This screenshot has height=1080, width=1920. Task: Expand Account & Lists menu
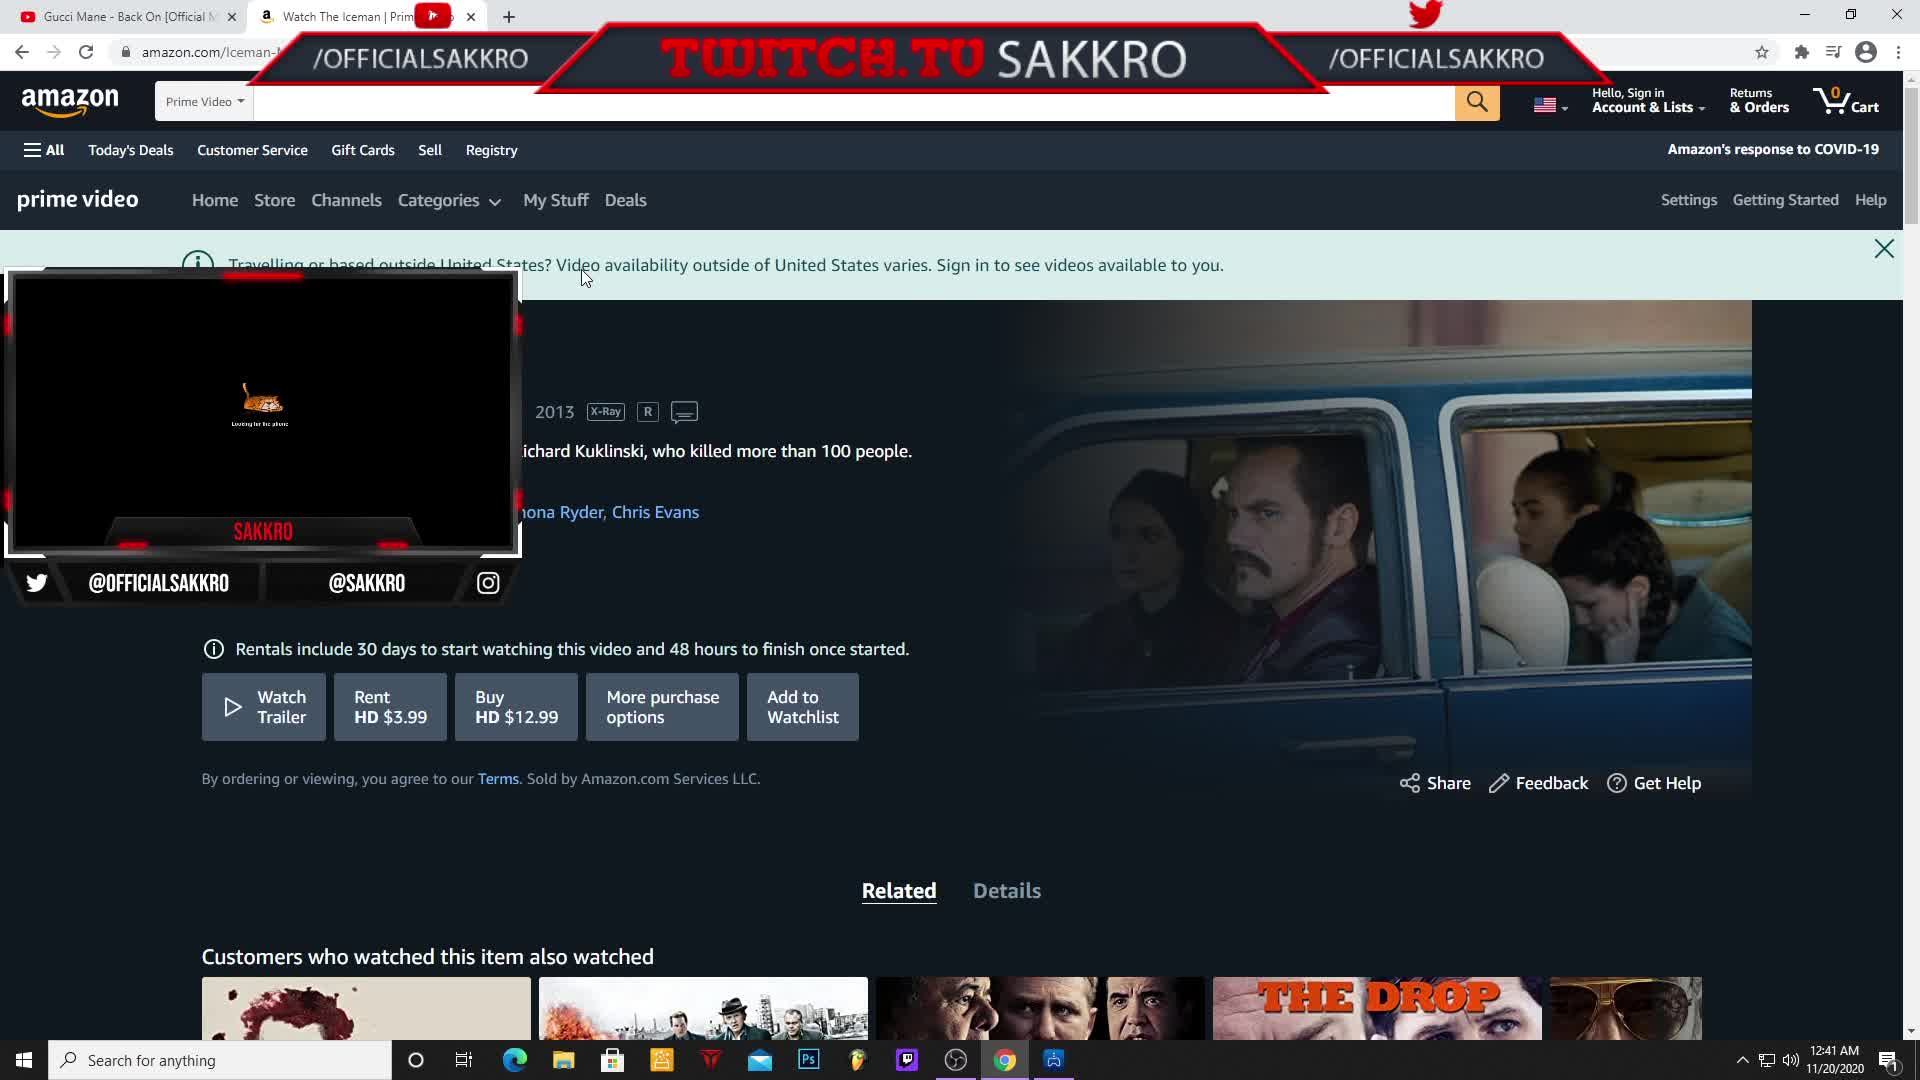[1648, 101]
